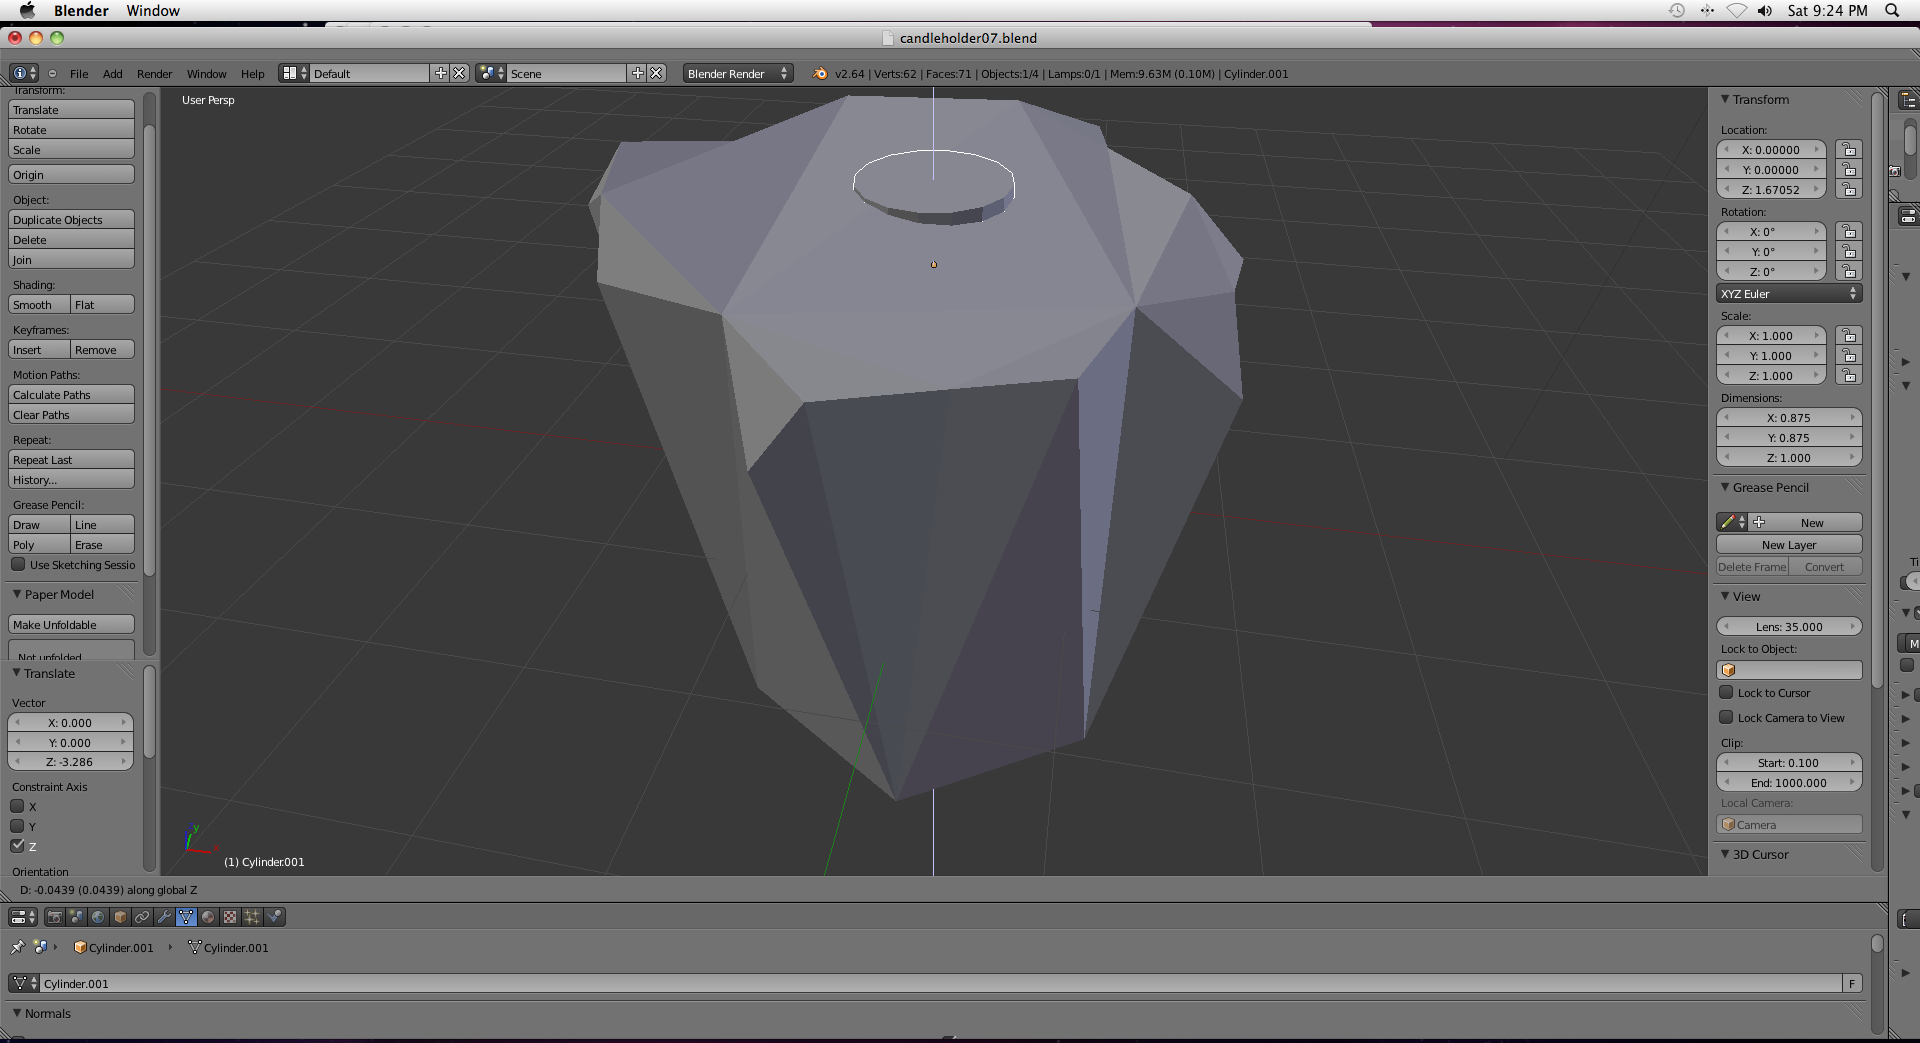Open the Help menu
Image resolution: width=1920 pixels, height=1043 pixels.
(x=253, y=74)
